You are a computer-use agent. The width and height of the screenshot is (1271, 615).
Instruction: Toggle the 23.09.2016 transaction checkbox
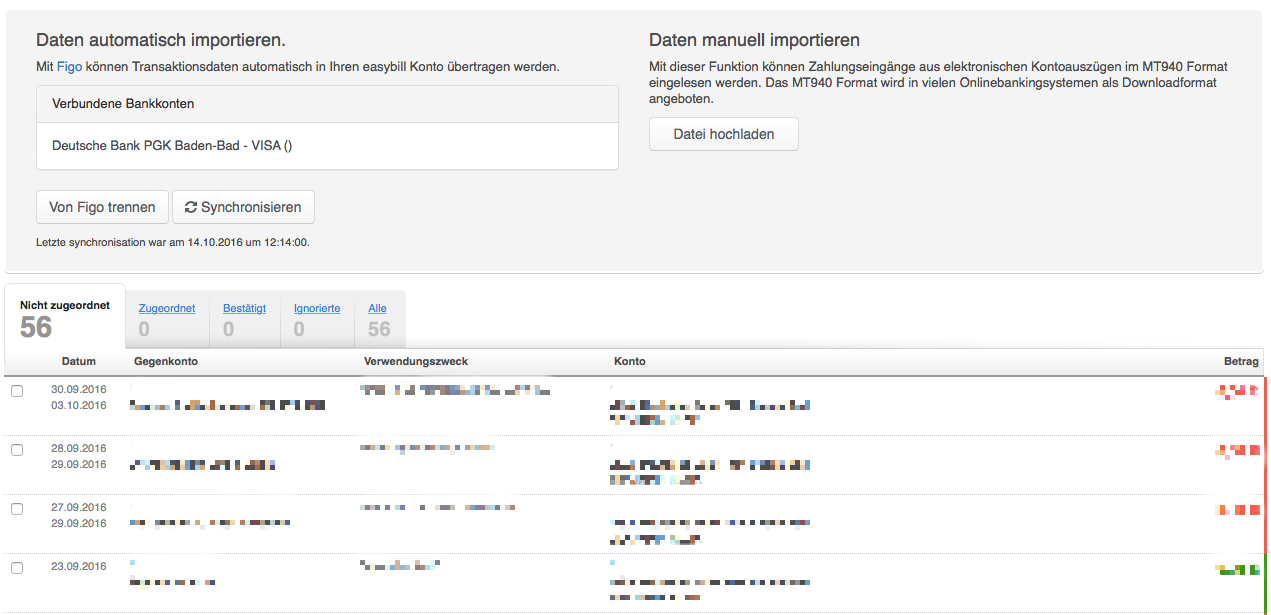coord(17,568)
